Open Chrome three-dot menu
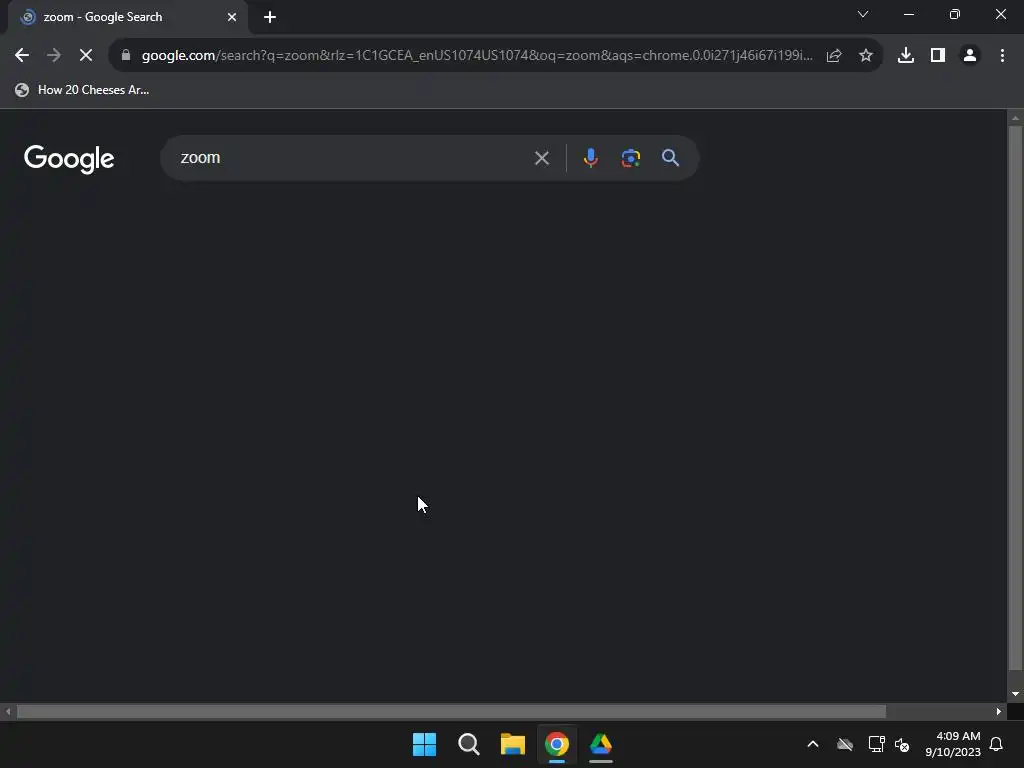This screenshot has width=1024, height=768. 1002,56
